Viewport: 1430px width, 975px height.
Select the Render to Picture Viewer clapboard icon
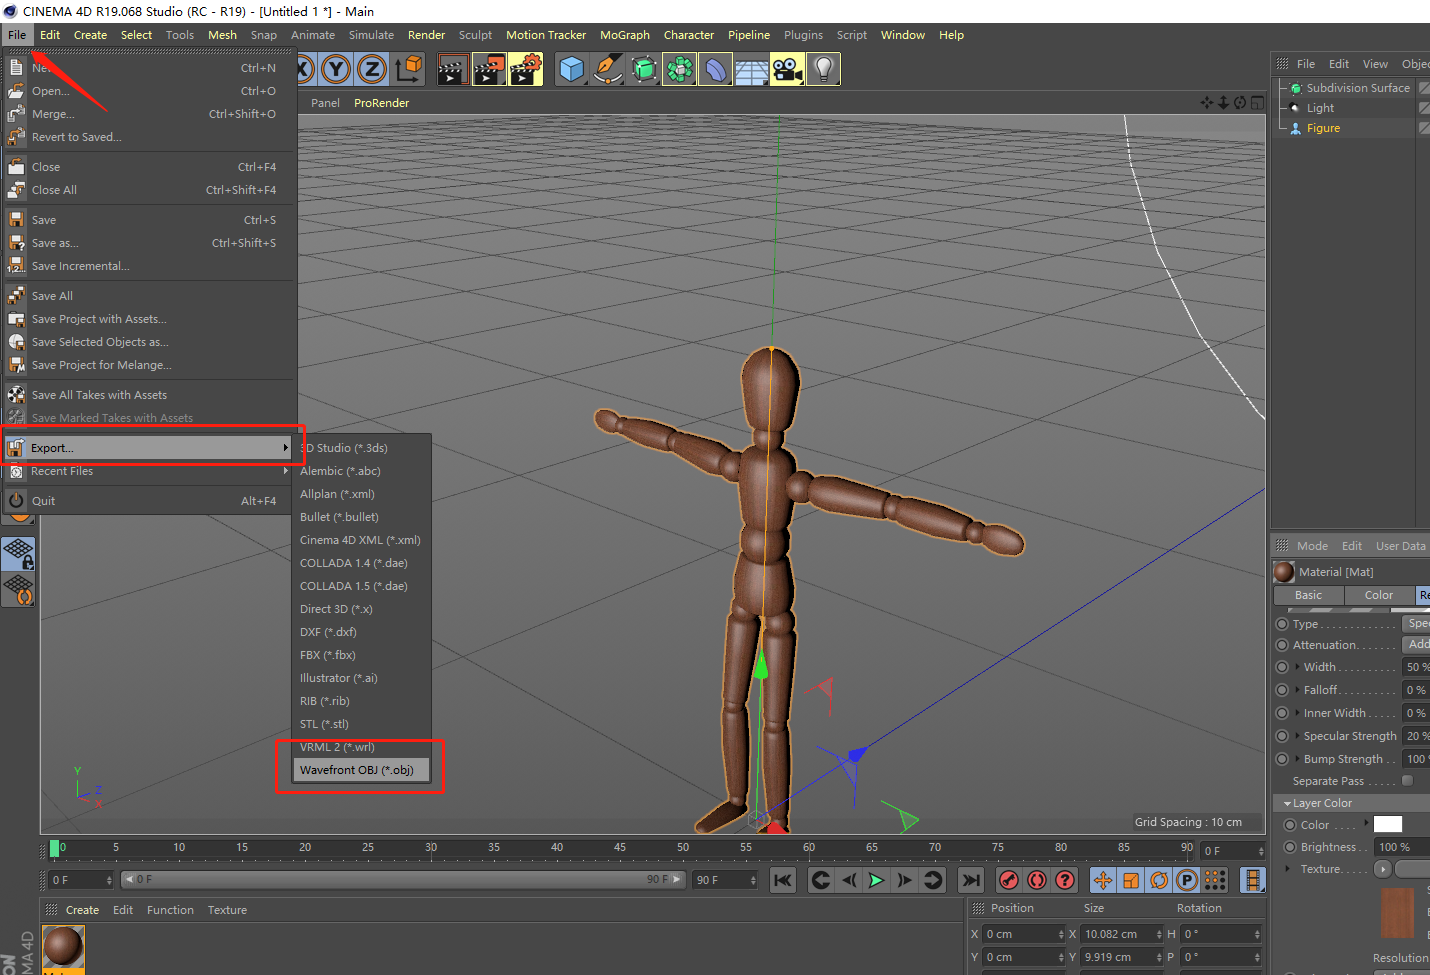tap(488, 69)
